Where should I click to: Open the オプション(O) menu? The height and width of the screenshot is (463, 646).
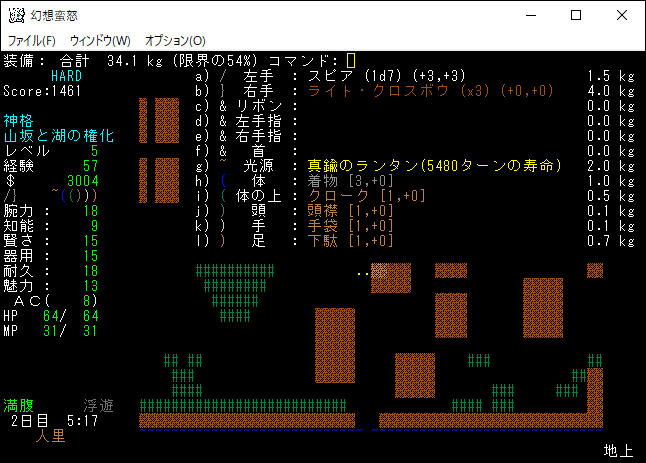pyautogui.click(x=175, y=40)
